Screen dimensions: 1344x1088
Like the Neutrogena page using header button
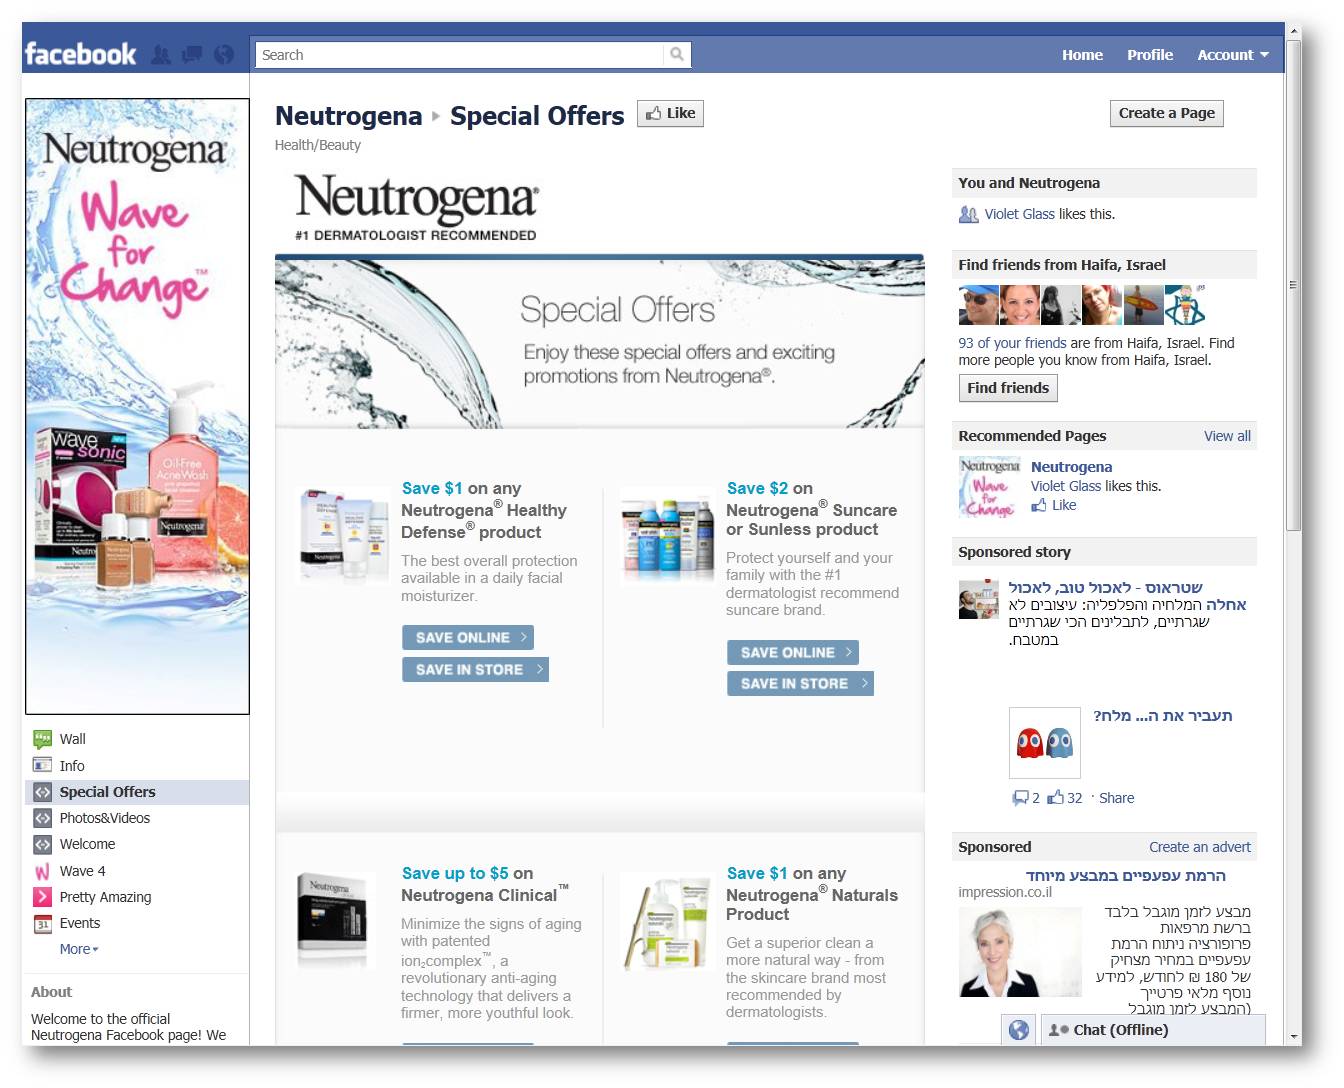tap(670, 114)
